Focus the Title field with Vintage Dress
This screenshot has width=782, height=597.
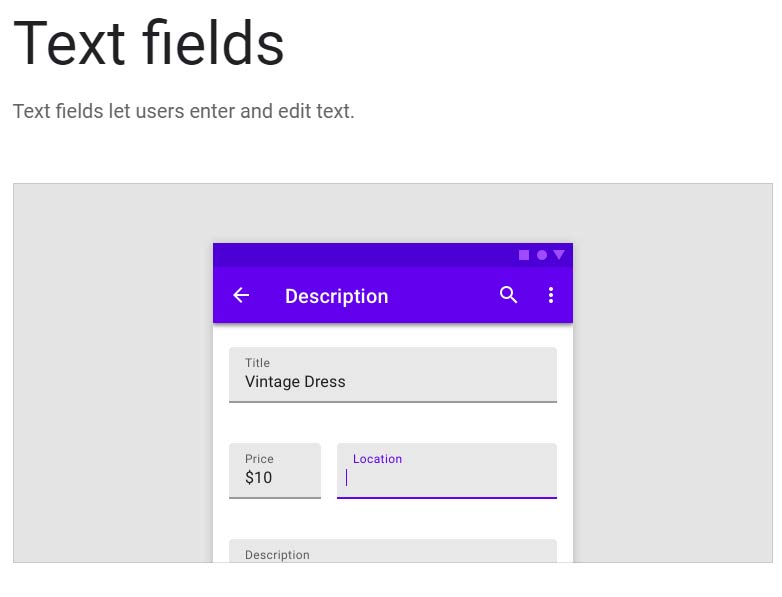click(x=393, y=375)
